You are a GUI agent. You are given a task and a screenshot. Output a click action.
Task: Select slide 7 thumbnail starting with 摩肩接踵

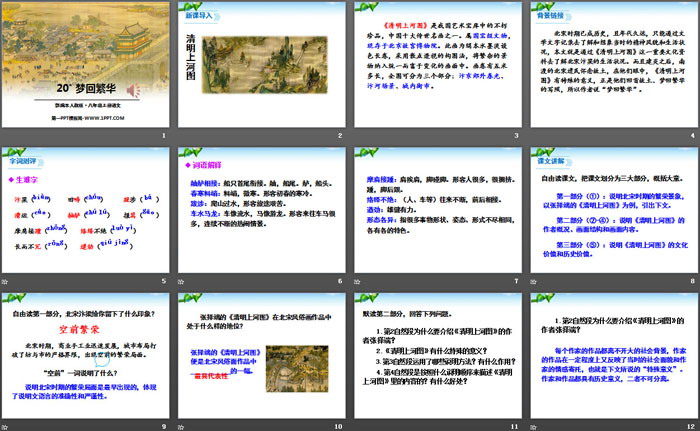pyautogui.click(x=438, y=210)
